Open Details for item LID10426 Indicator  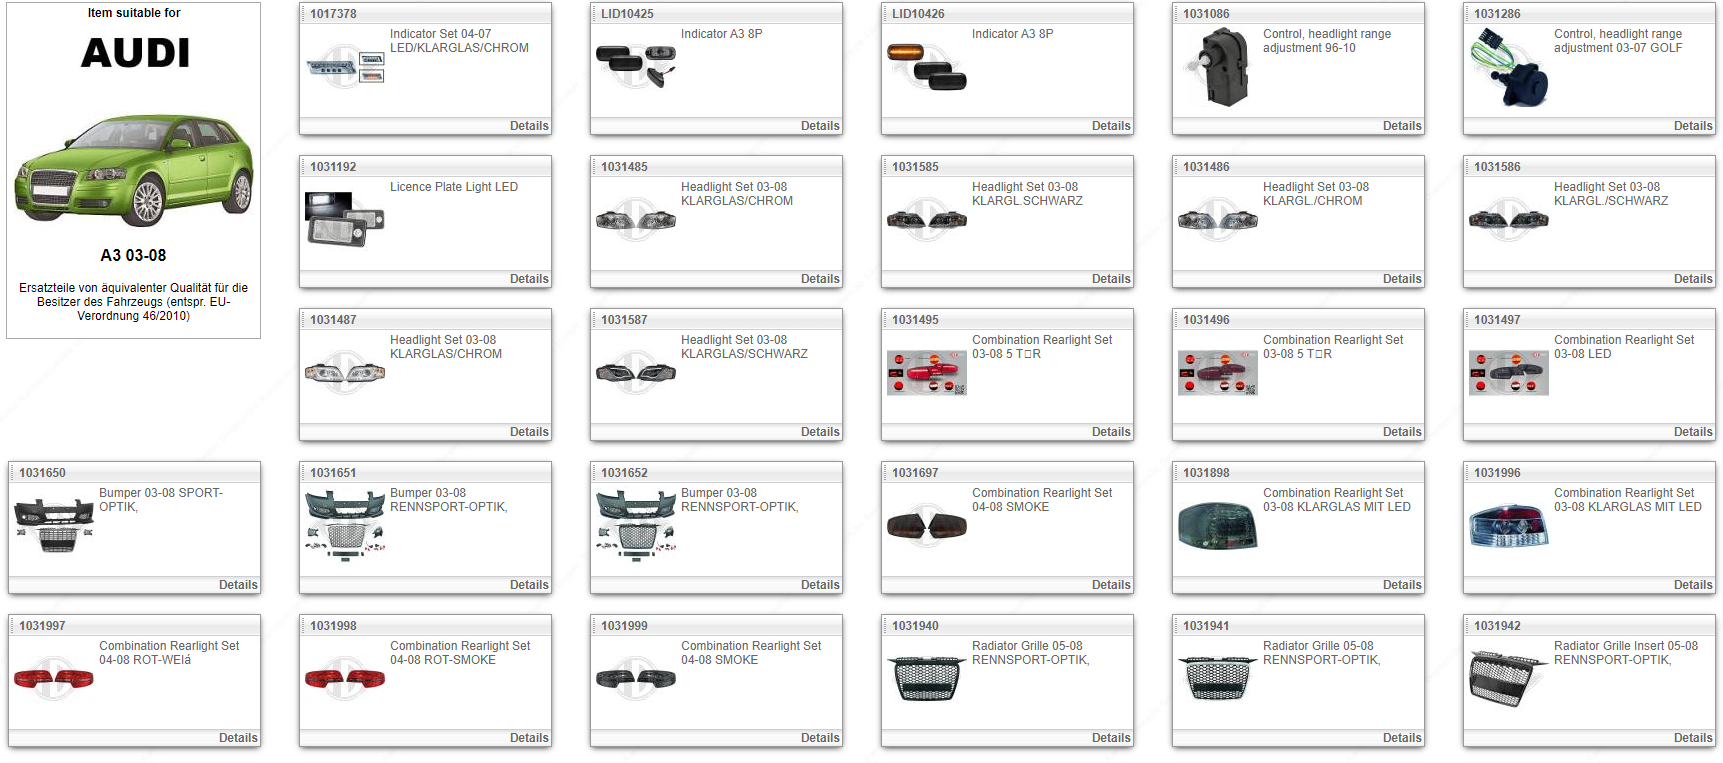tap(1111, 126)
